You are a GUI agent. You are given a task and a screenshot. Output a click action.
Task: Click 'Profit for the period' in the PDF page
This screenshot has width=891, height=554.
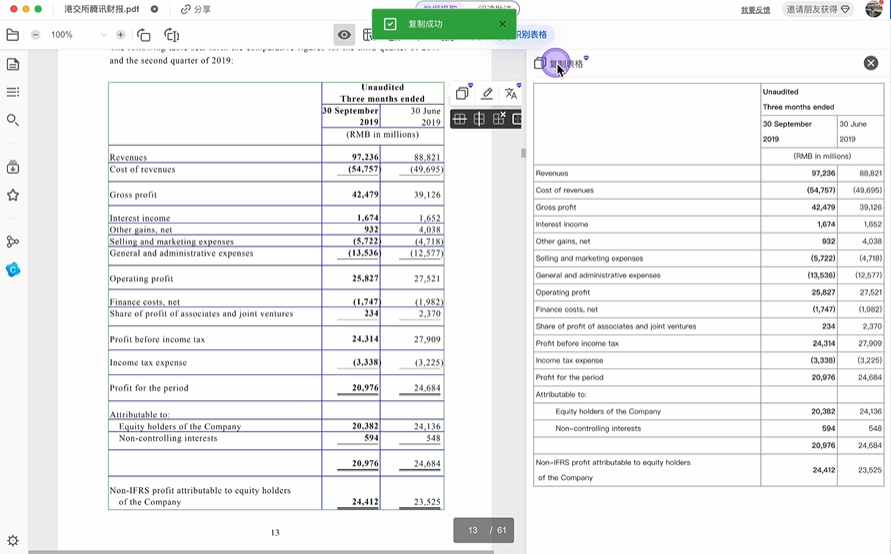pyautogui.click(x=149, y=388)
